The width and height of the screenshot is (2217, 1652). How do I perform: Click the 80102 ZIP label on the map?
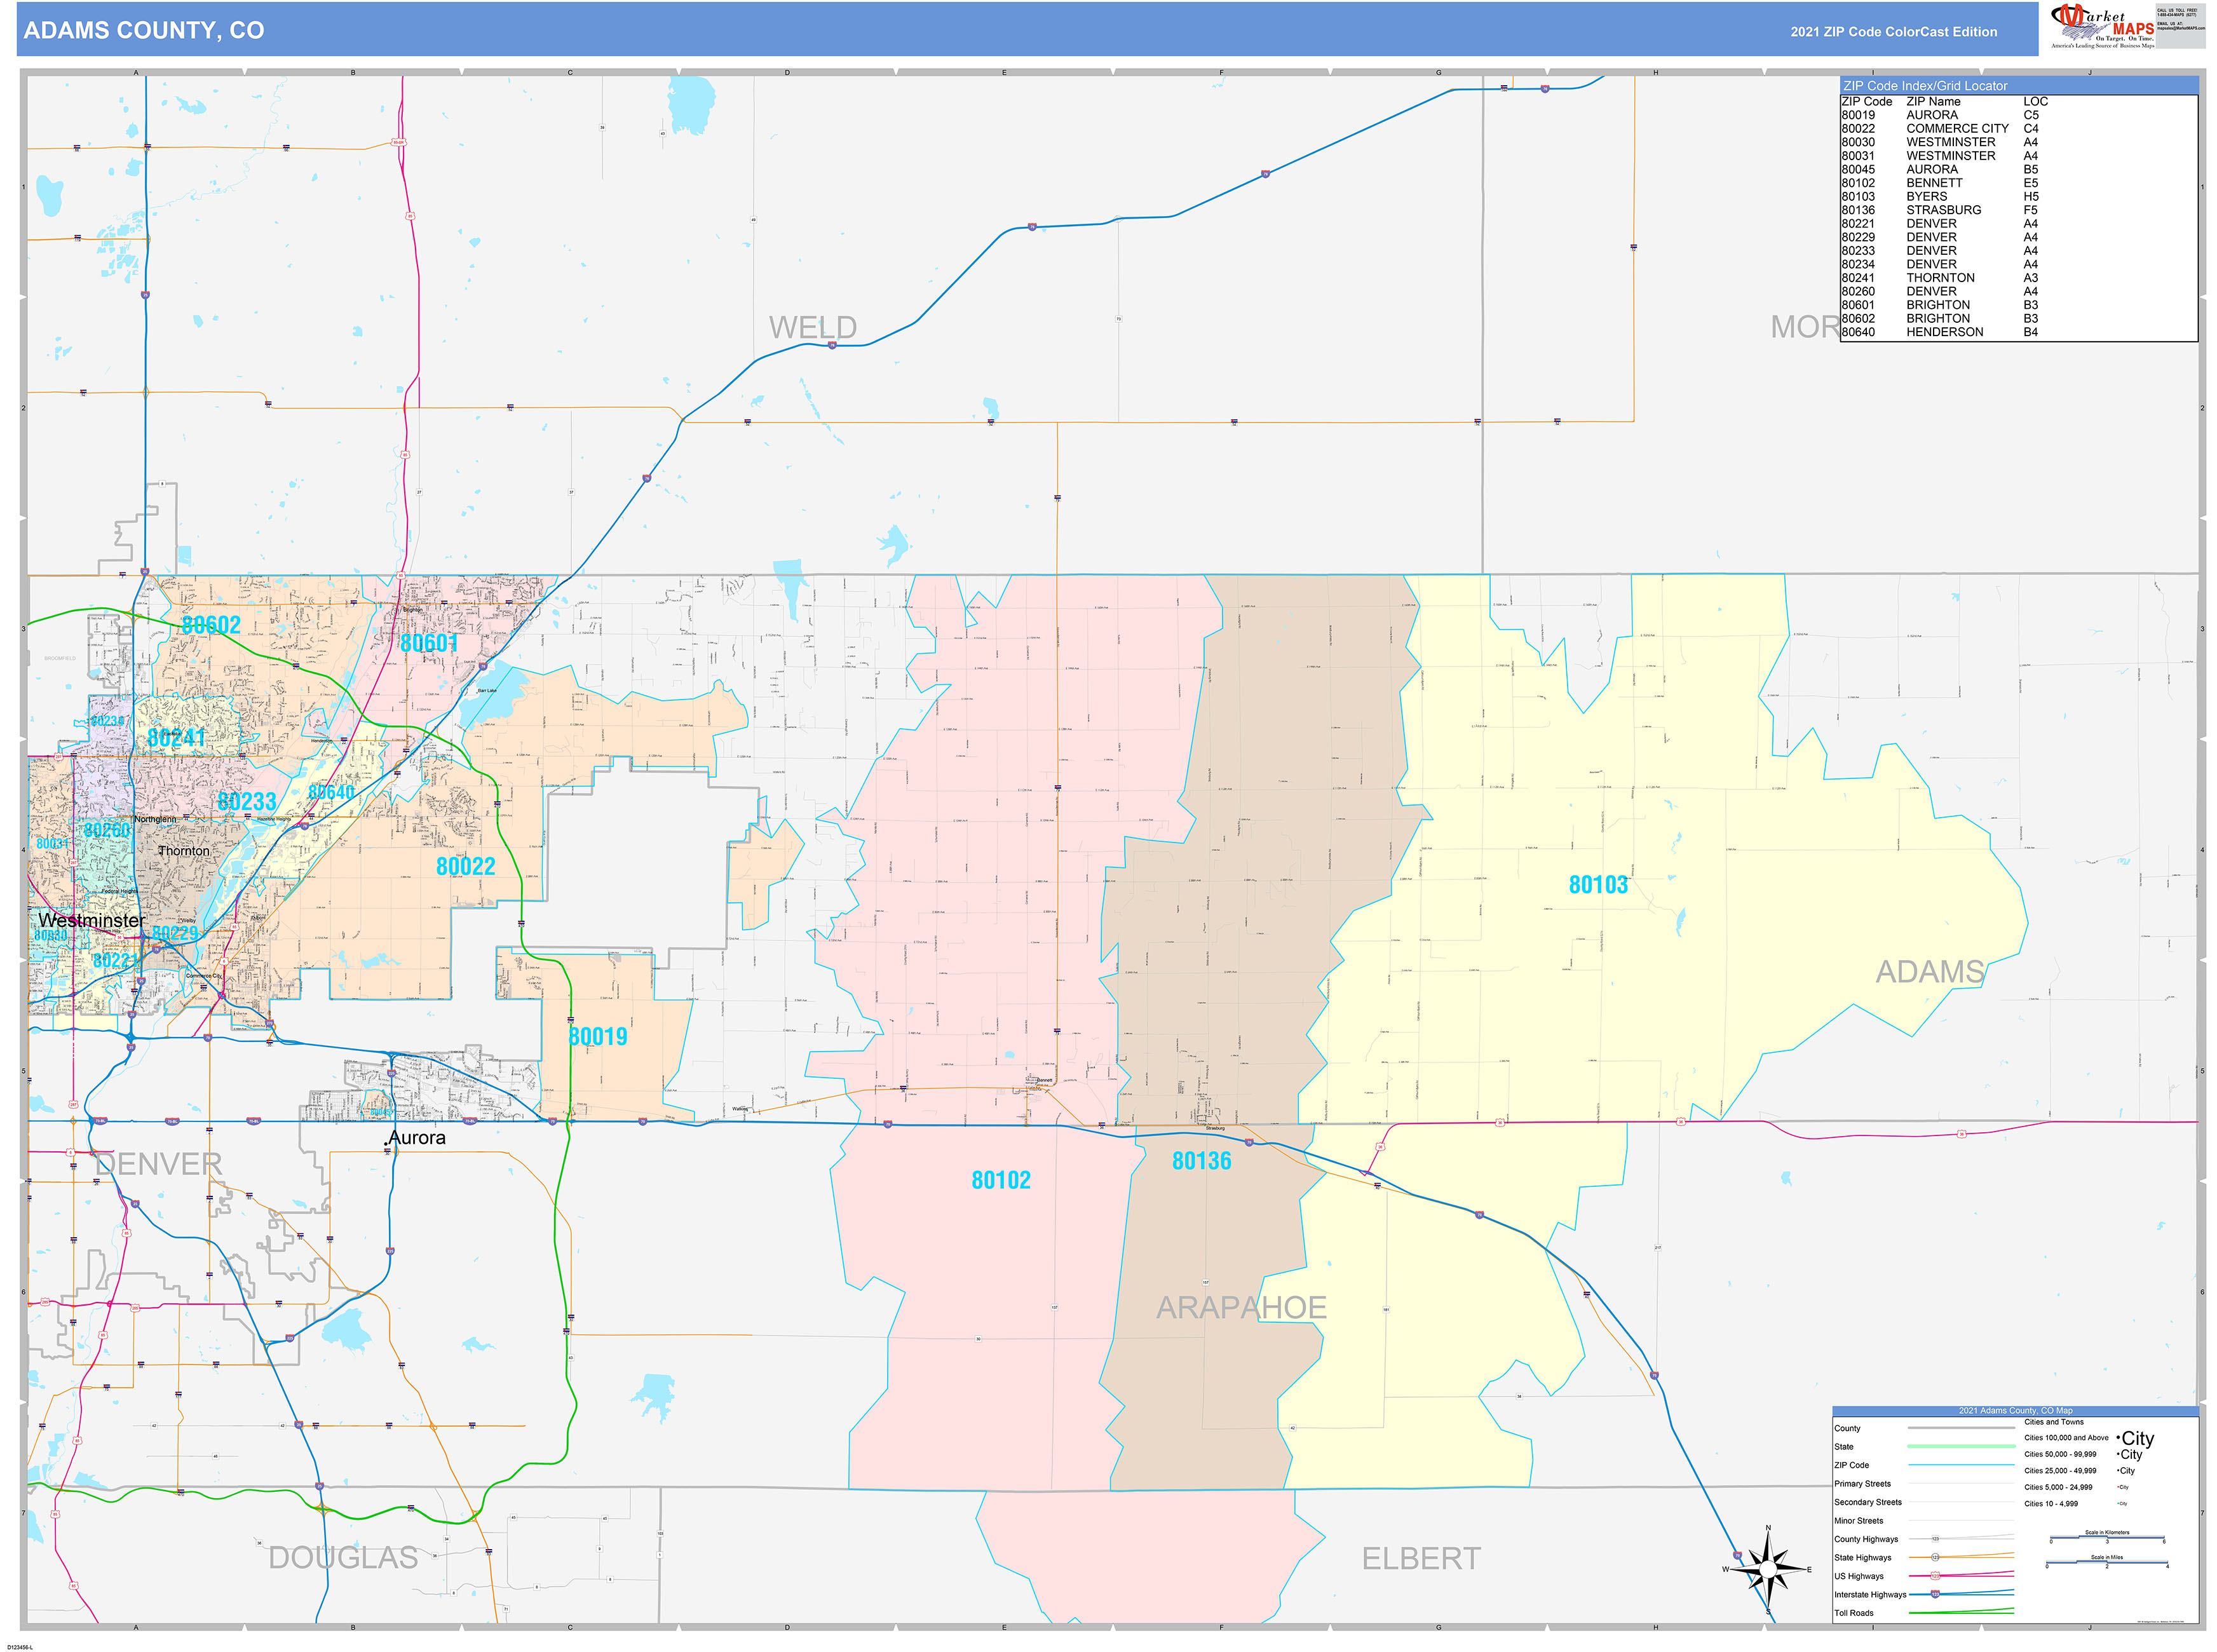tap(1001, 1181)
